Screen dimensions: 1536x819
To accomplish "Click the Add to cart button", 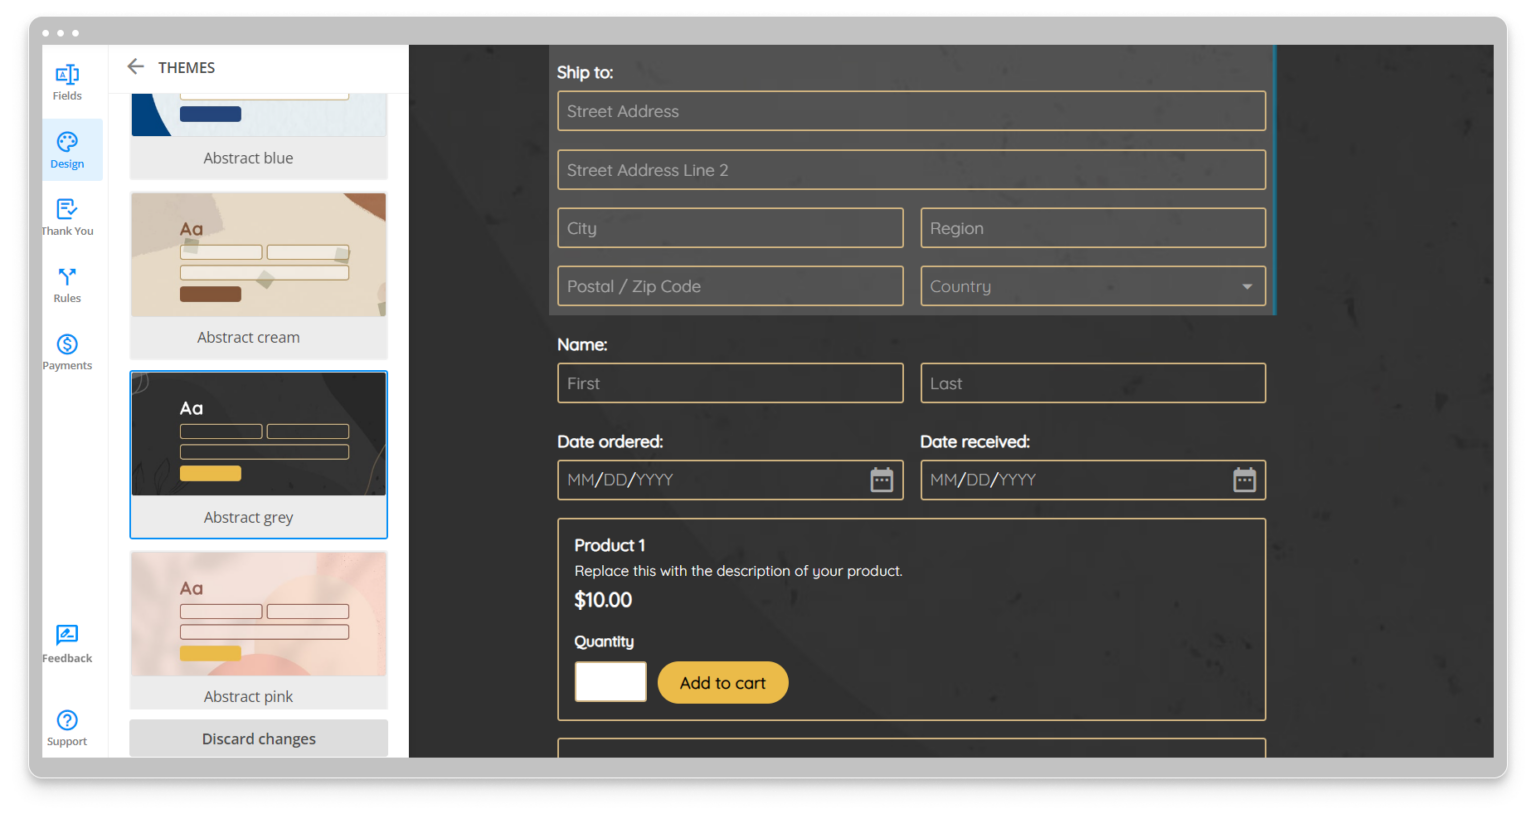I will pyautogui.click(x=723, y=682).
